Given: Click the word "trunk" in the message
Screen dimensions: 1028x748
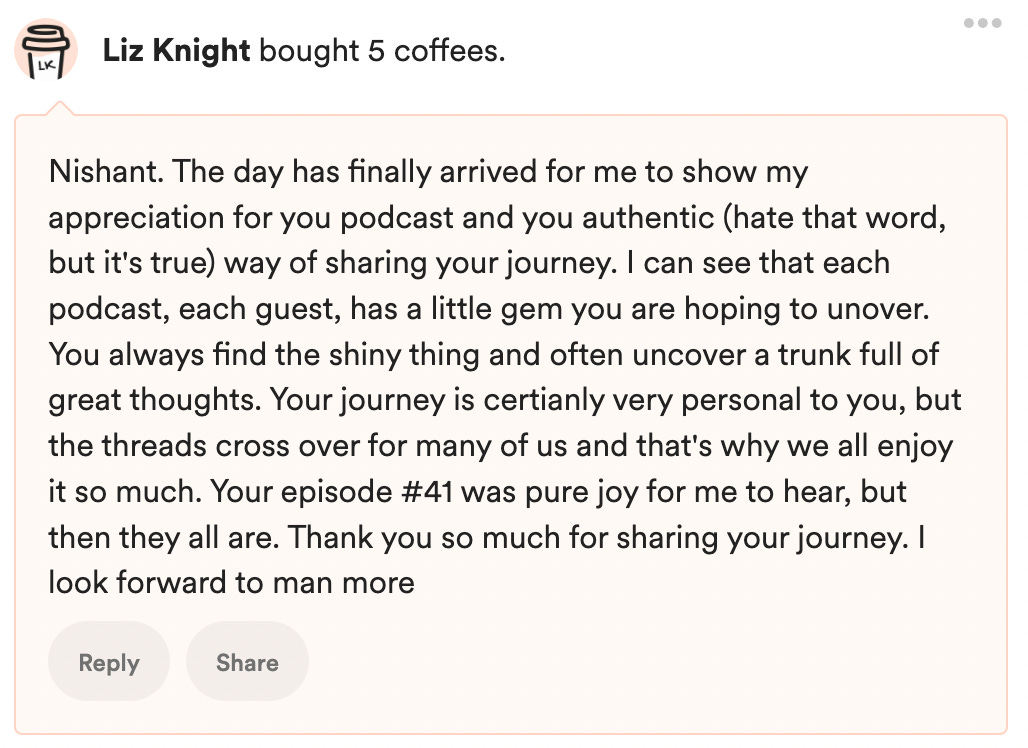Looking at the screenshot, I should coord(771,355).
